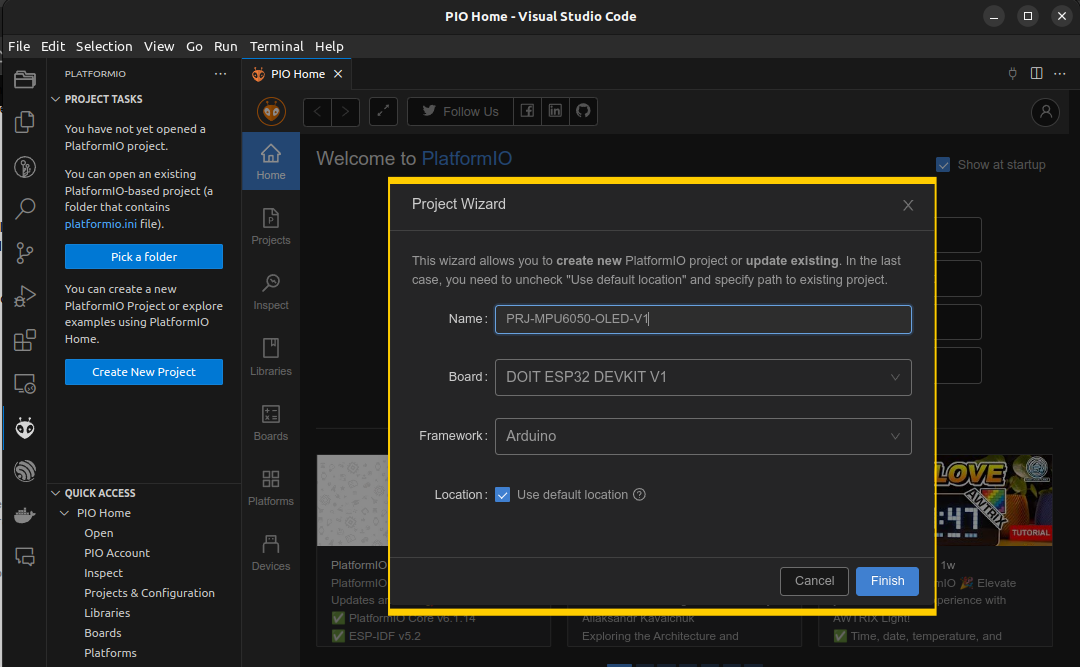Open the Facebook icon link
Screen dimensions: 1080x667
click(528, 111)
